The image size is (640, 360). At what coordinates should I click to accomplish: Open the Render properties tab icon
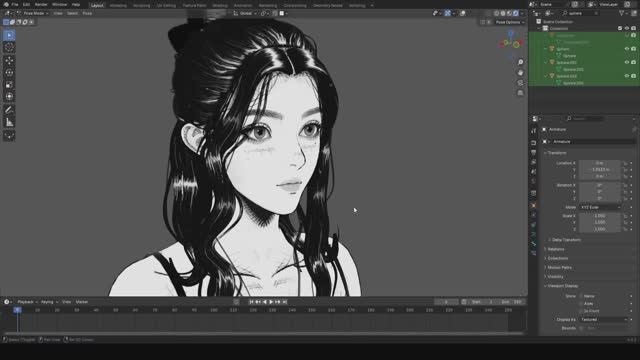[x=533, y=143]
